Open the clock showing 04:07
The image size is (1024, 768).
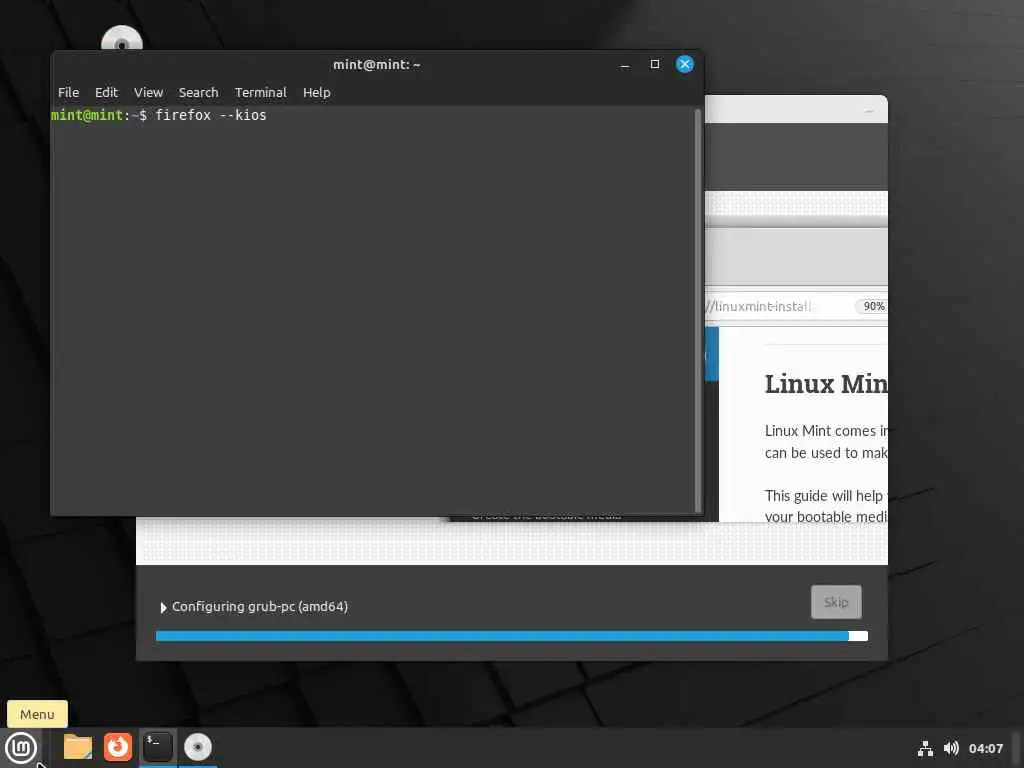(x=985, y=748)
